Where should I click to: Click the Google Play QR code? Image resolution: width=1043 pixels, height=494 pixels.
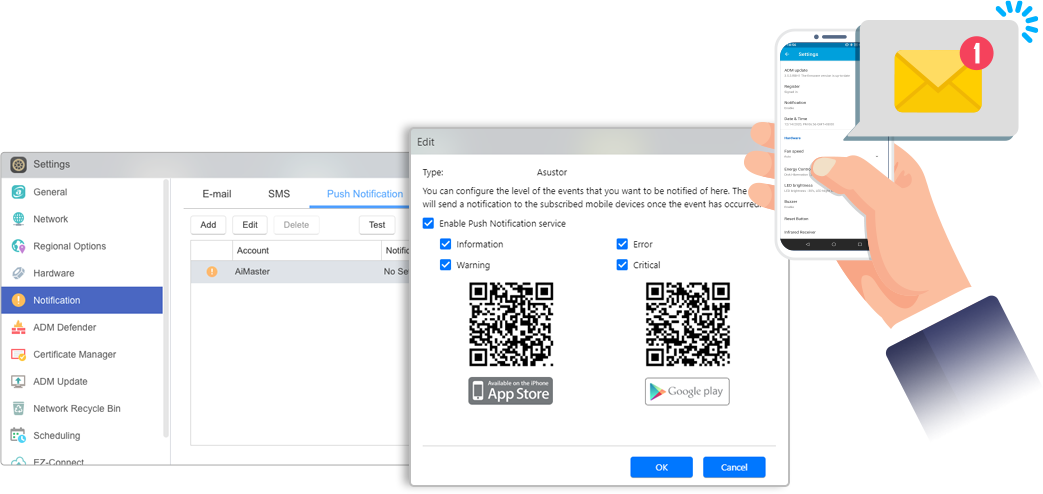(x=688, y=324)
